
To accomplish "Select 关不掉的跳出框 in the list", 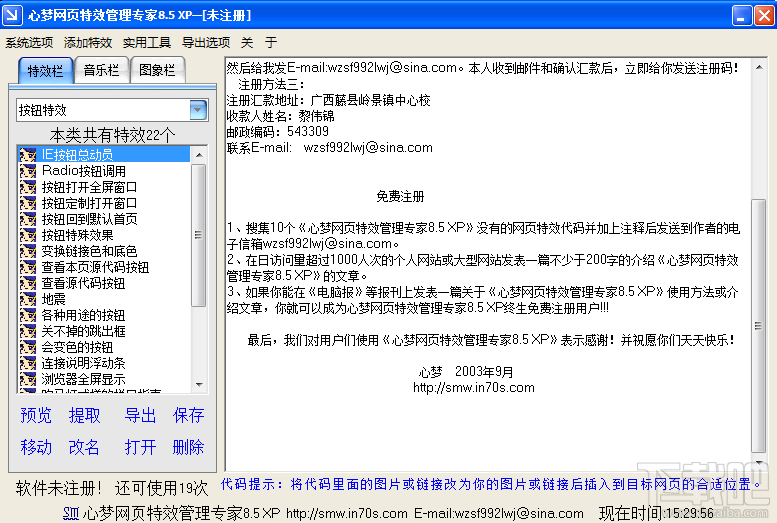I will (x=104, y=331).
